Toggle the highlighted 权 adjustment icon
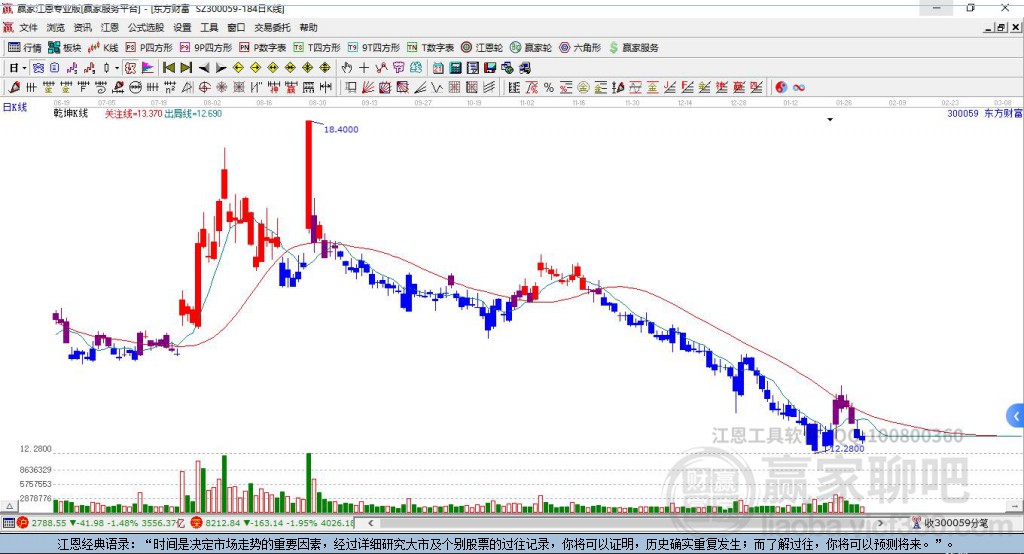The width and height of the screenshot is (1024, 554). (x=131, y=68)
